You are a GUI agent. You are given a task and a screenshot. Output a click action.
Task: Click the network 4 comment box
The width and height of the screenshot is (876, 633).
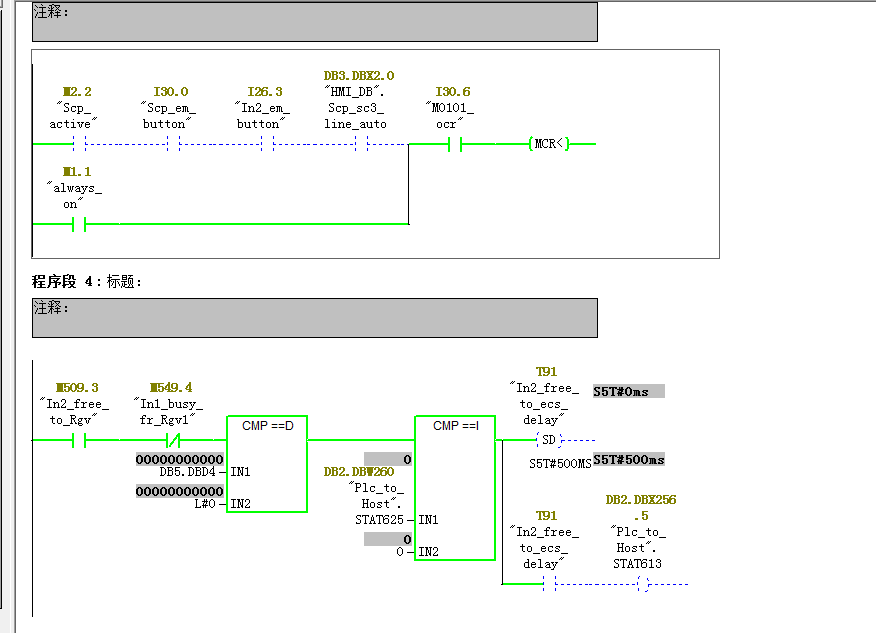pyautogui.click(x=315, y=318)
